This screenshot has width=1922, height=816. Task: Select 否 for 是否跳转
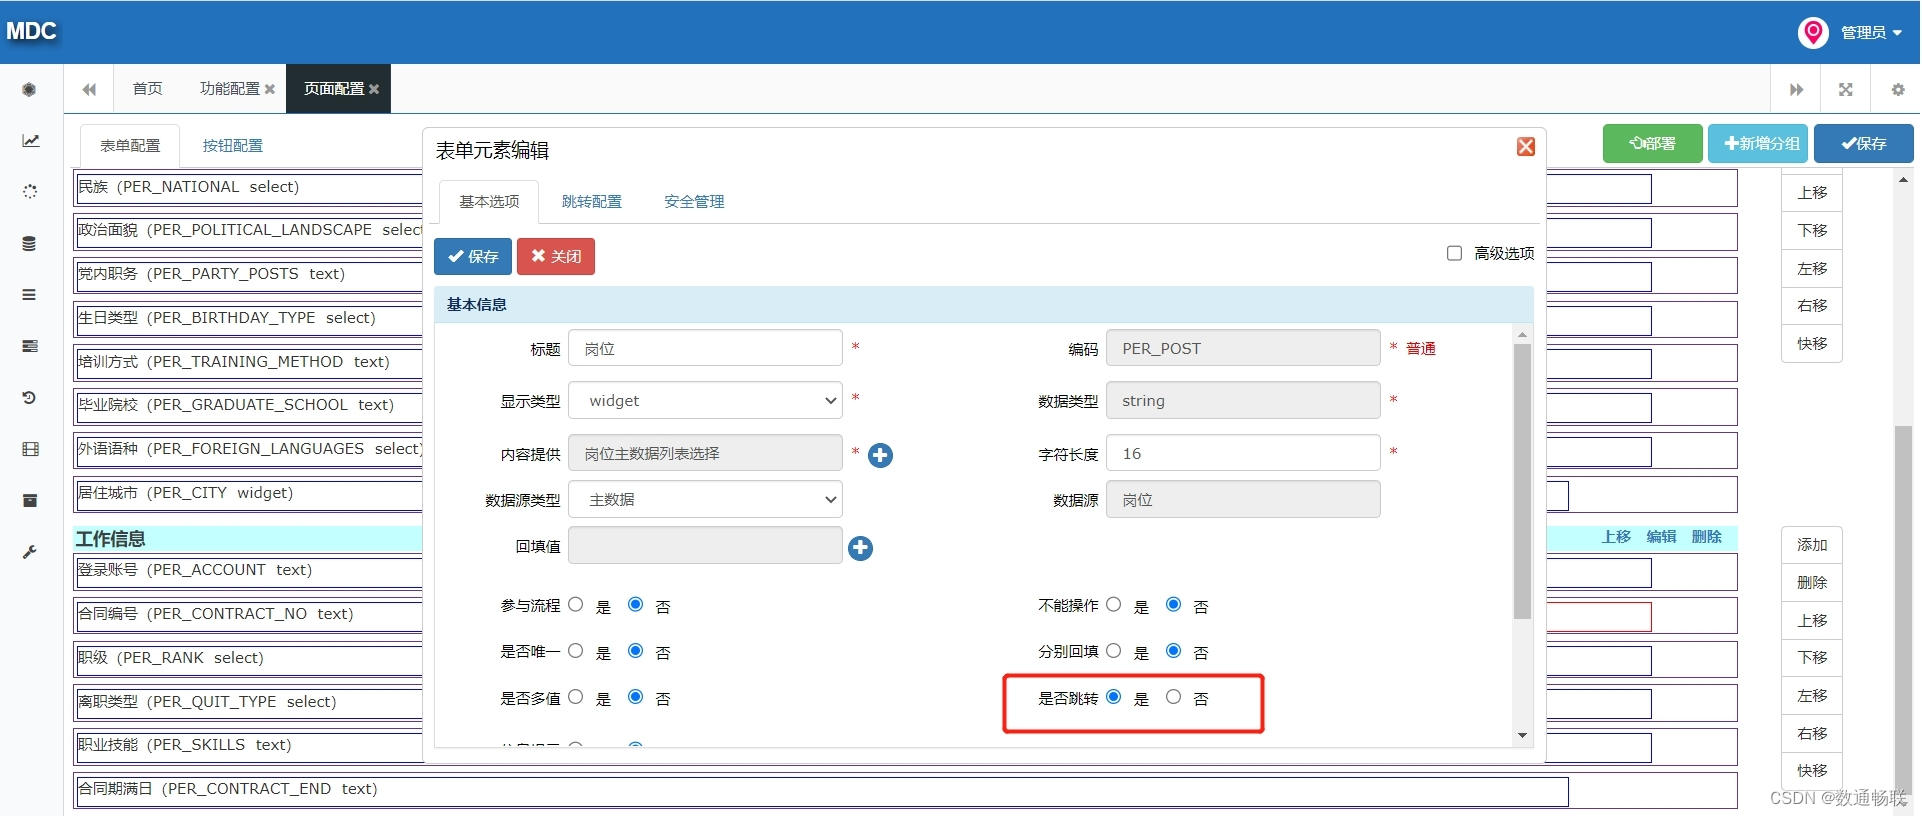click(x=1174, y=696)
